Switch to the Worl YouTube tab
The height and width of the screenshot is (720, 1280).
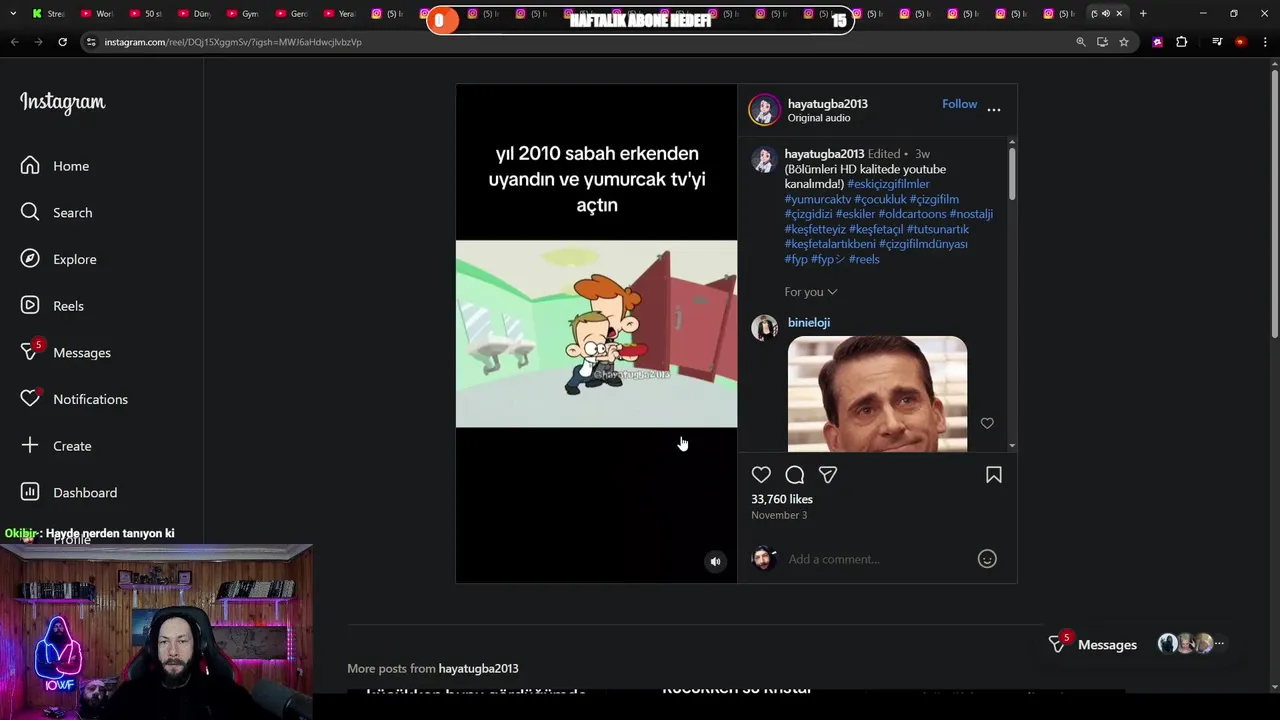tap(96, 13)
